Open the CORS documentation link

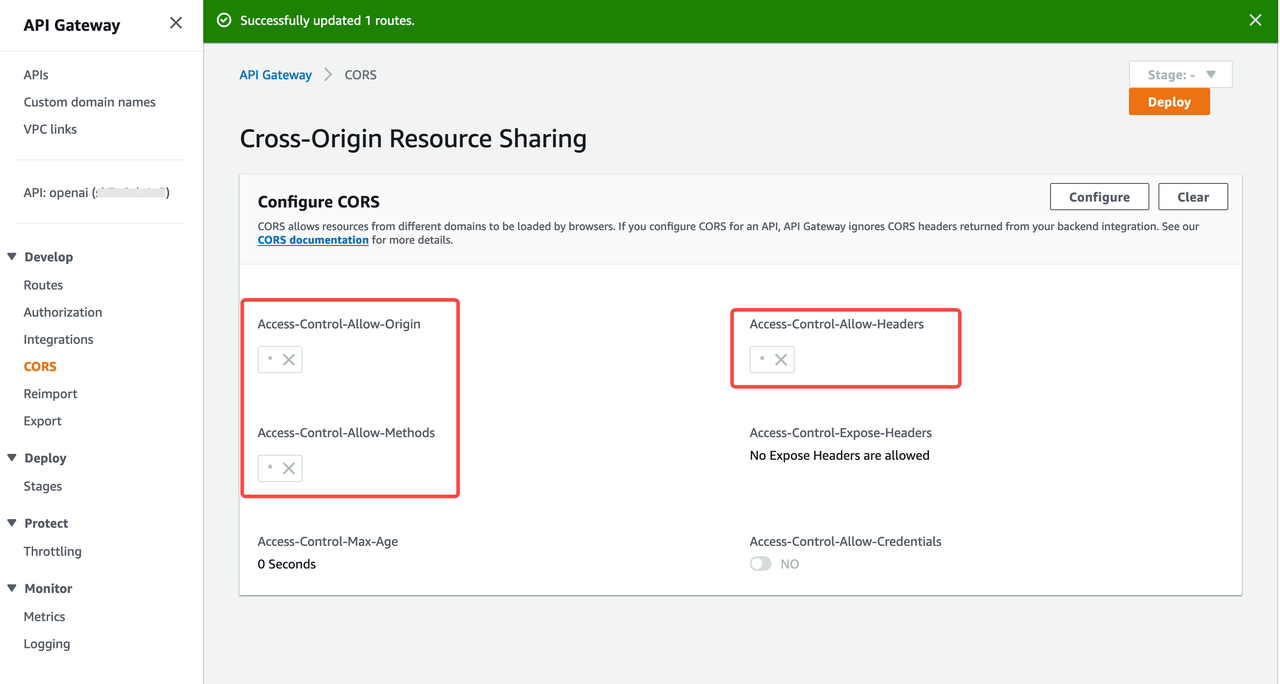[x=313, y=240]
